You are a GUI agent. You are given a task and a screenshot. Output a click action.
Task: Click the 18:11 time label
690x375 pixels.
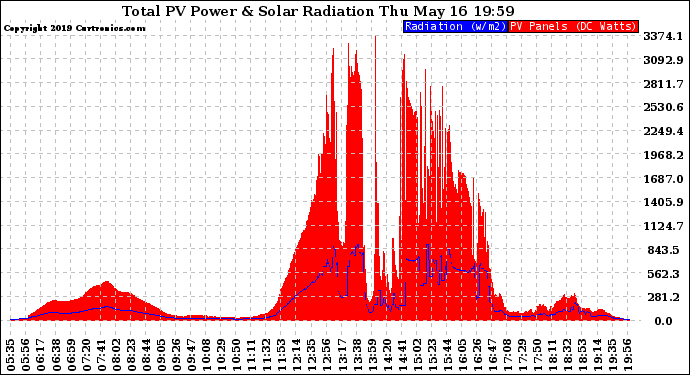552,355
